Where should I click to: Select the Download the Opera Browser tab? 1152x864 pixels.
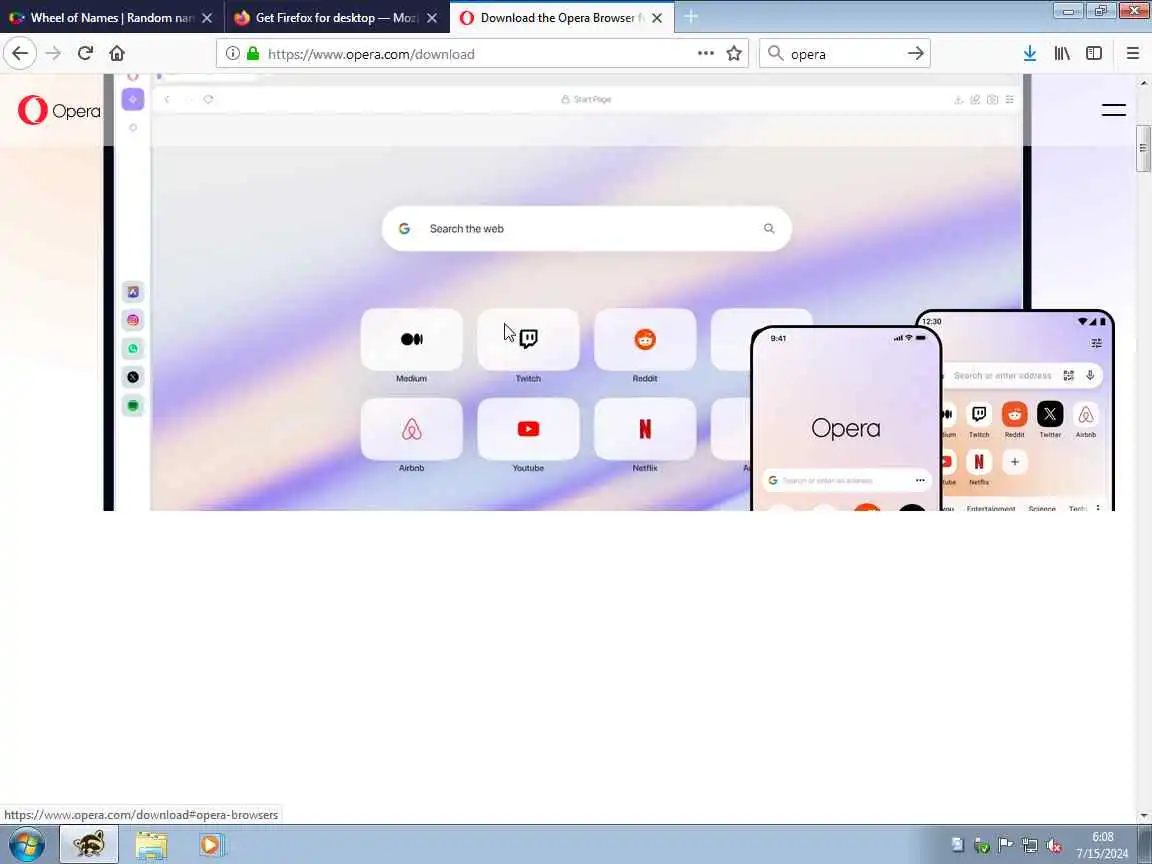[561, 18]
